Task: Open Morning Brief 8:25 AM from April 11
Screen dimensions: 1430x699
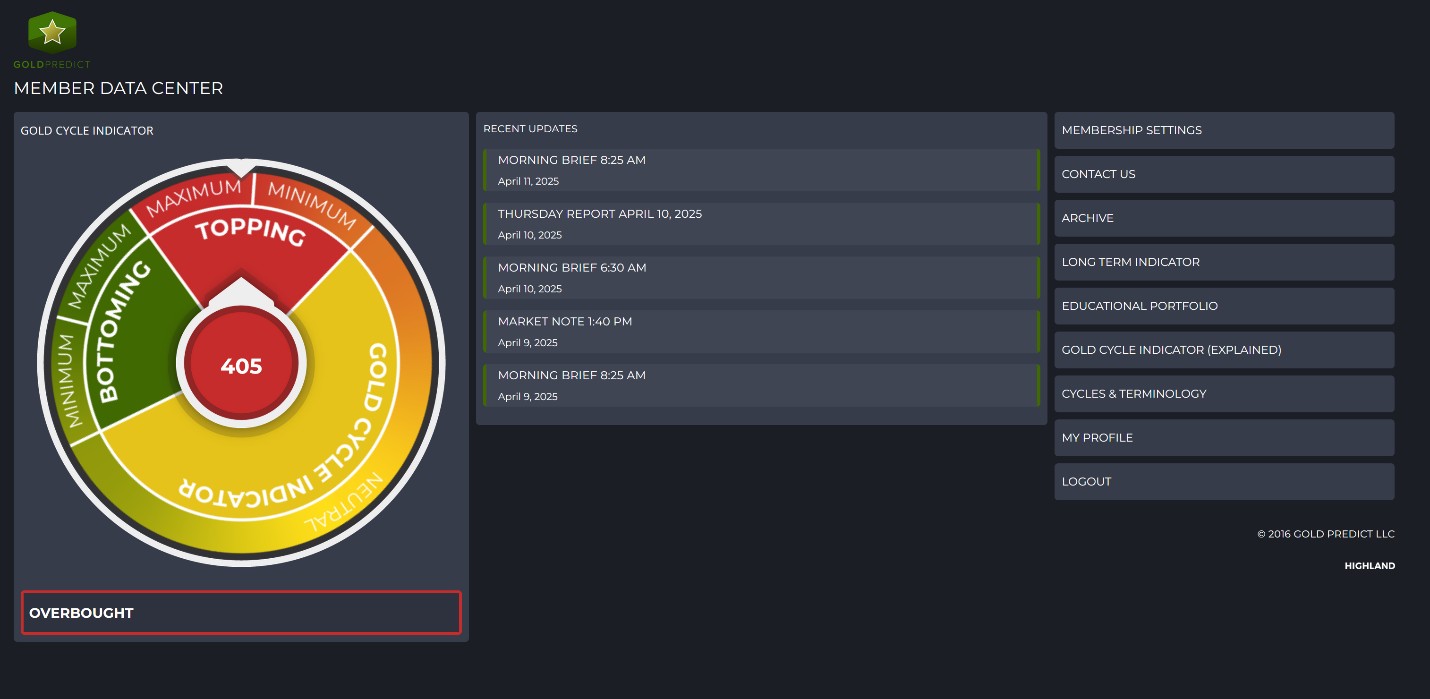Action: (x=760, y=170)
